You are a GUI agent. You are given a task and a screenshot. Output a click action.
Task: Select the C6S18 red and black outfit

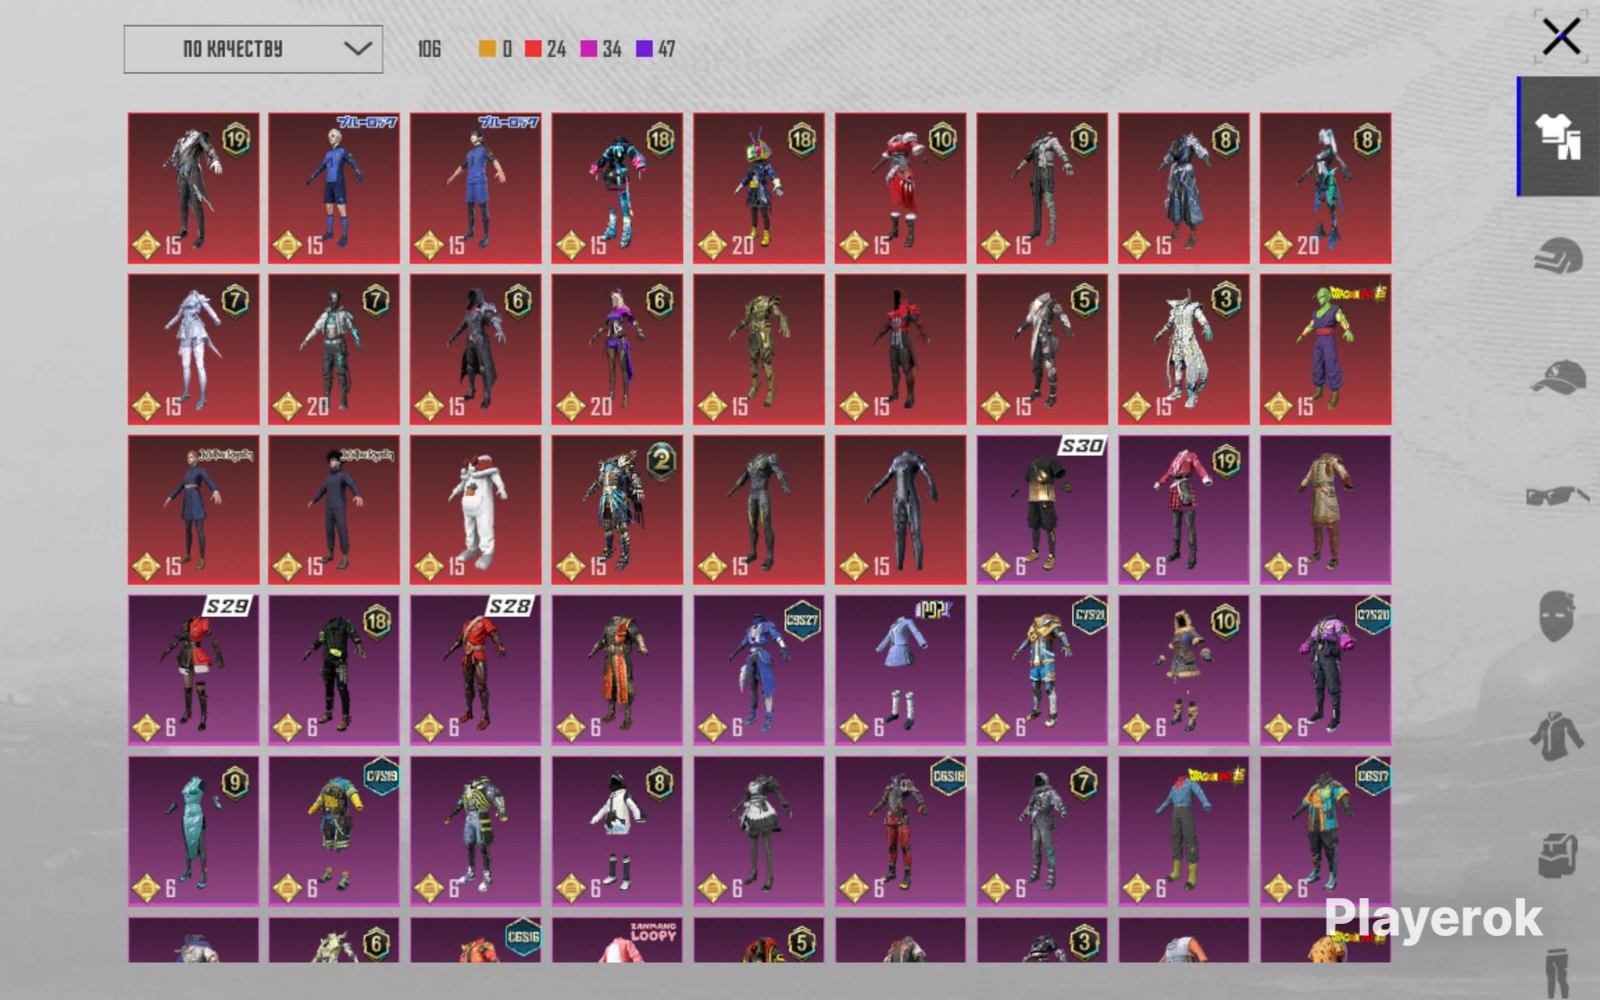(x=901, y=831)
